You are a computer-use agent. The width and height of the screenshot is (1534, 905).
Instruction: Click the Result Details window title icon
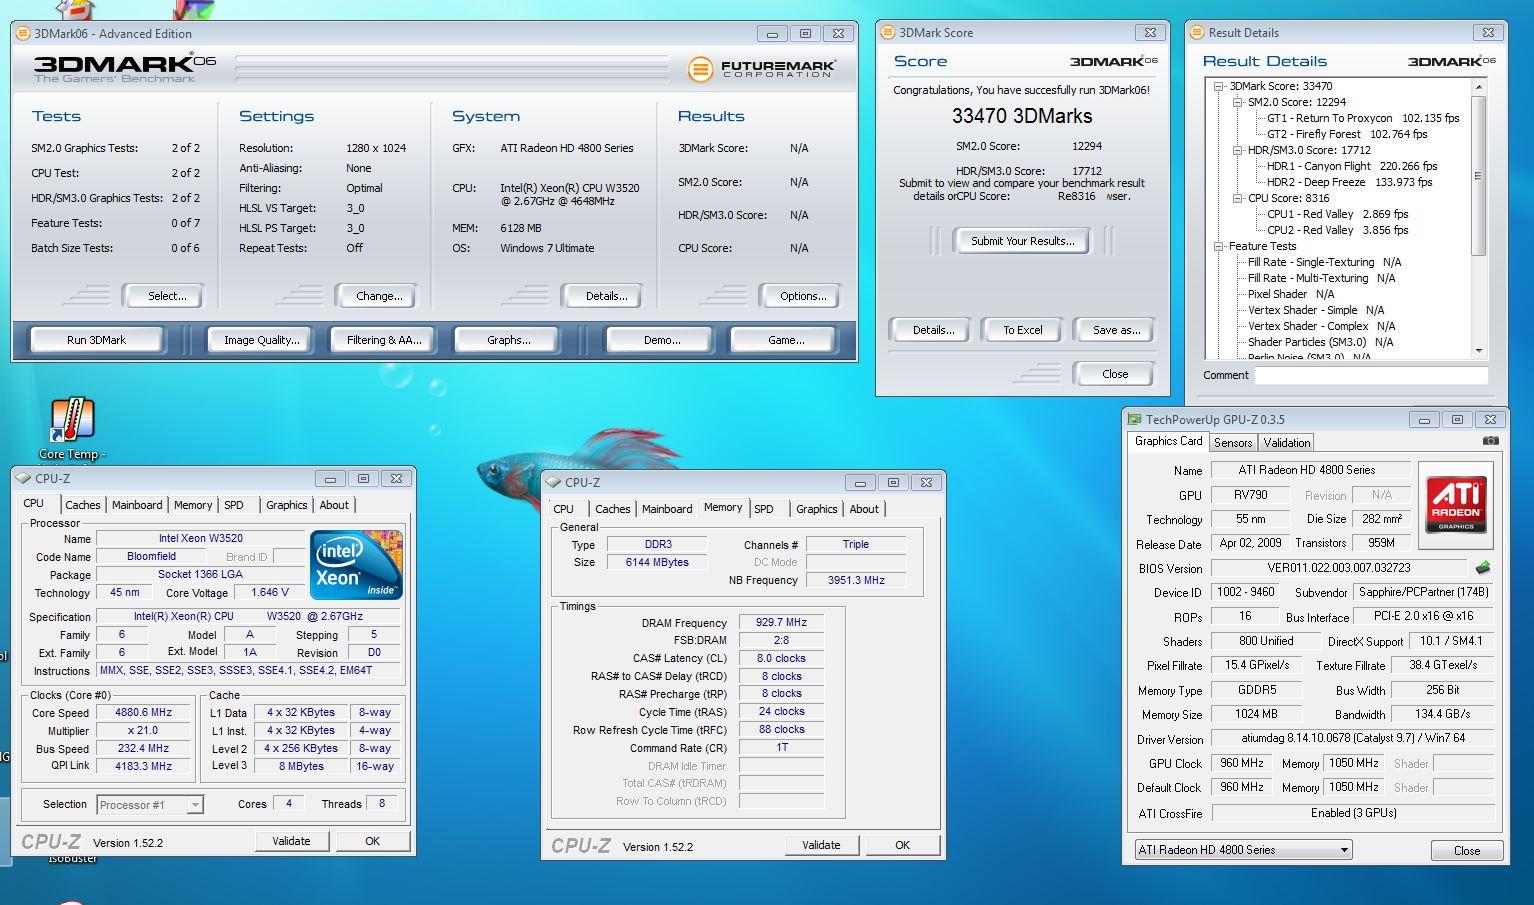[1197, 33]
